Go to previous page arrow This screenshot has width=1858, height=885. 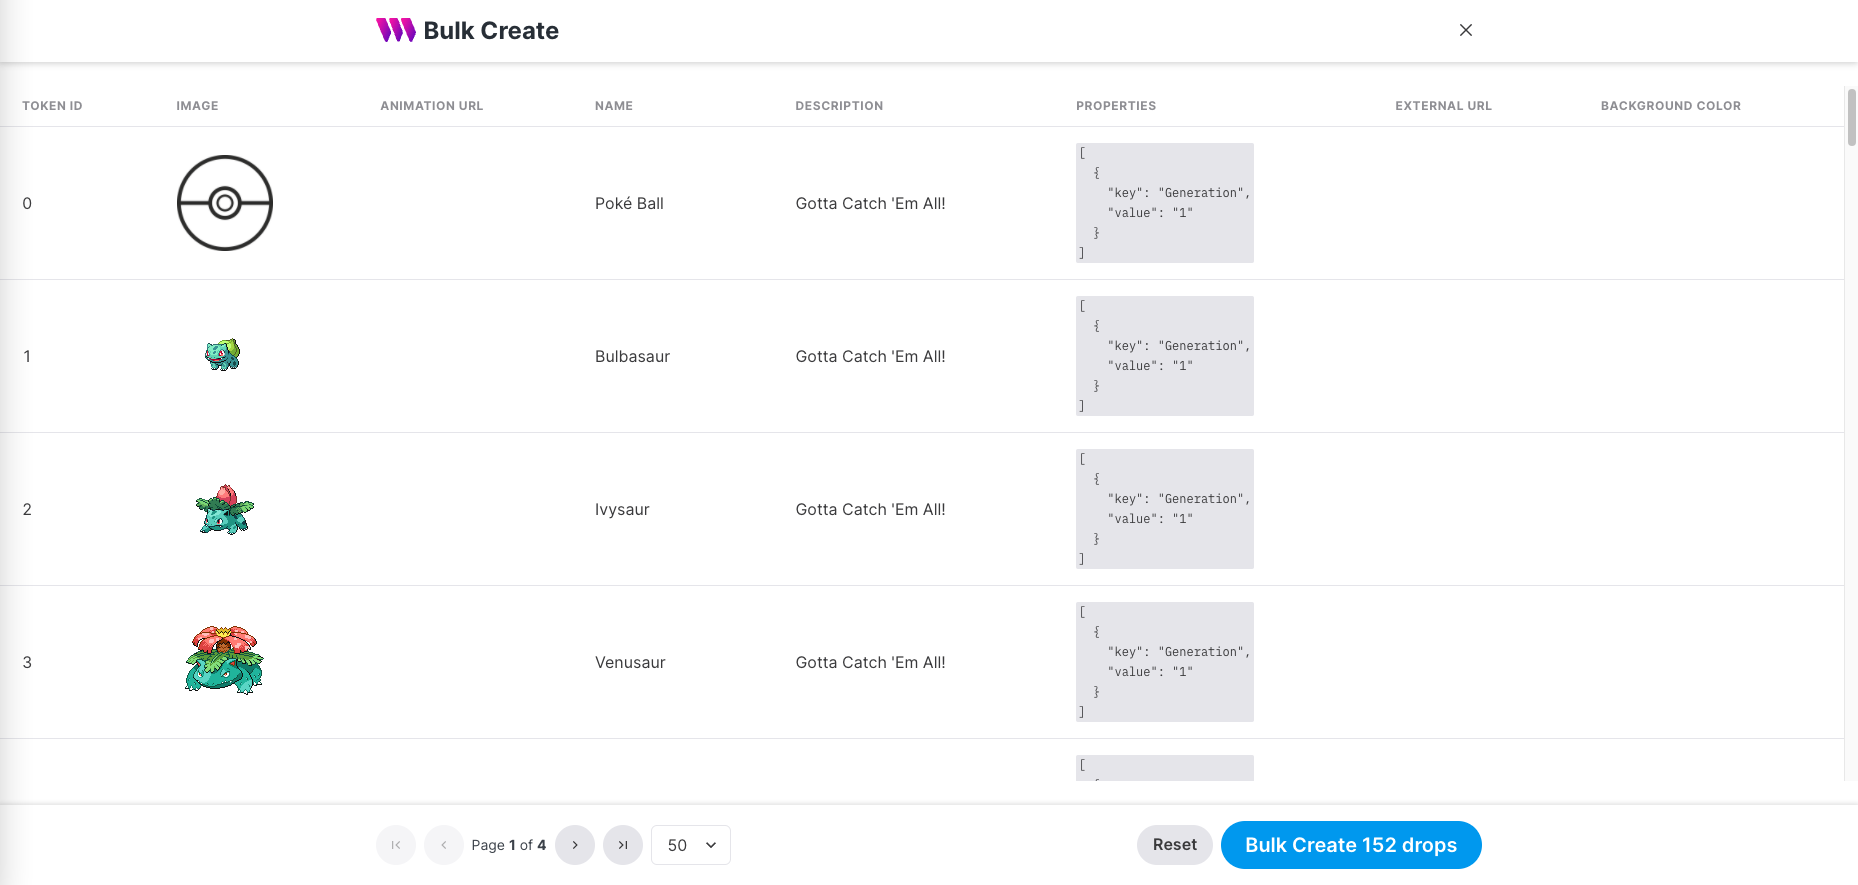pyautogui.click(x=444, y=845)
